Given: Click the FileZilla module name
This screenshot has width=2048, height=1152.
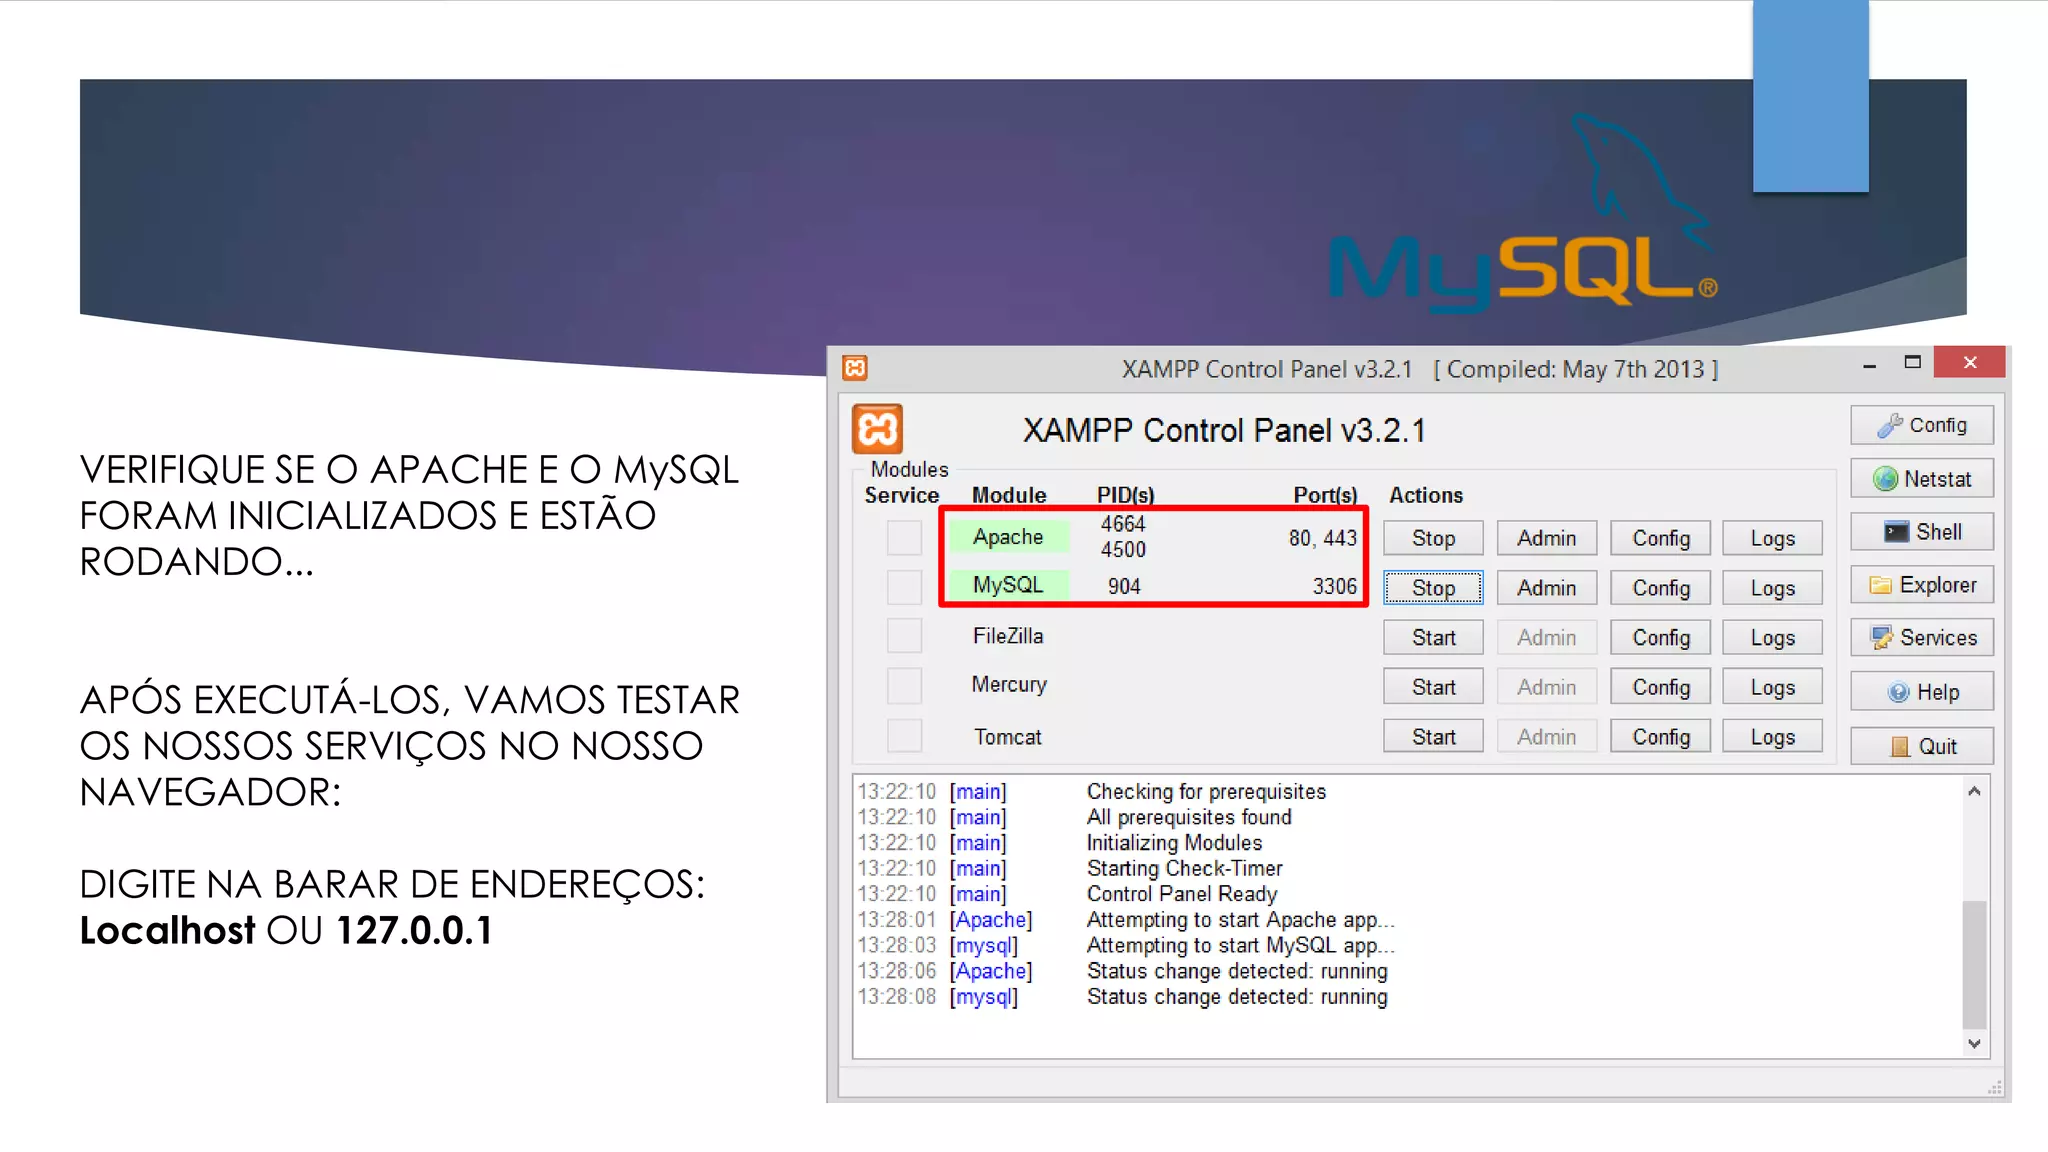Looking at the screenshot, I should [1008, 636].
